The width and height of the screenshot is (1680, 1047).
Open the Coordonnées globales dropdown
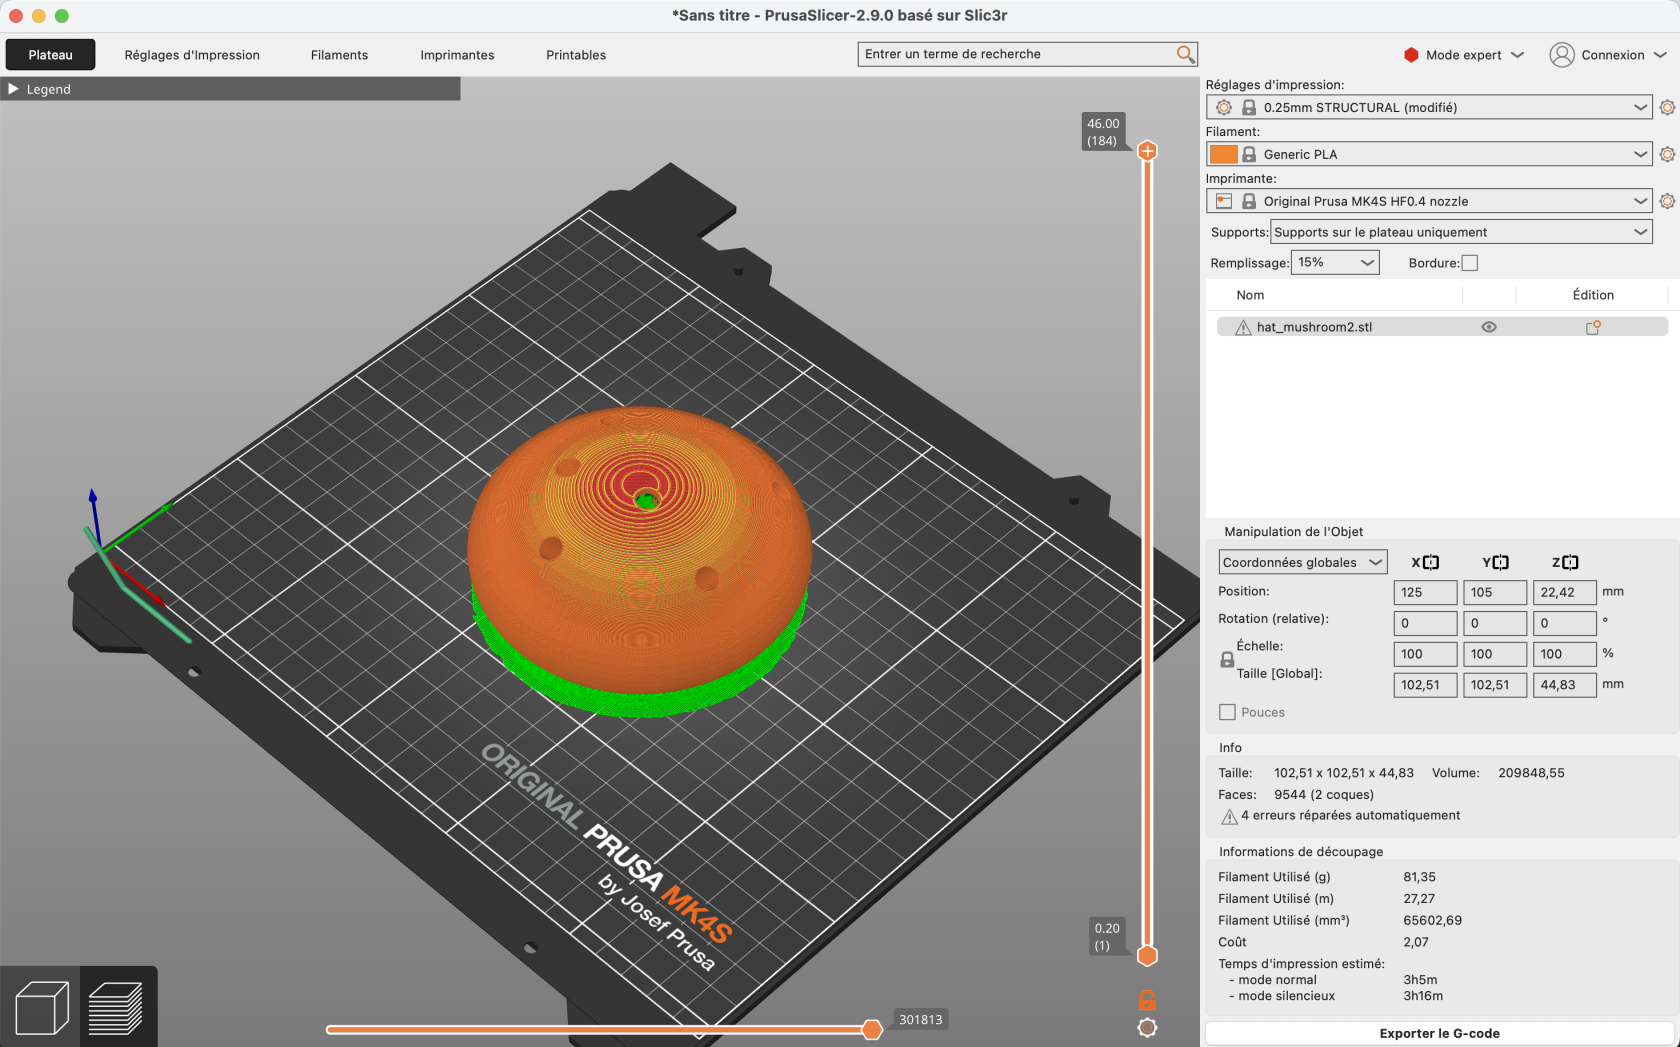tap(1302, 562)
